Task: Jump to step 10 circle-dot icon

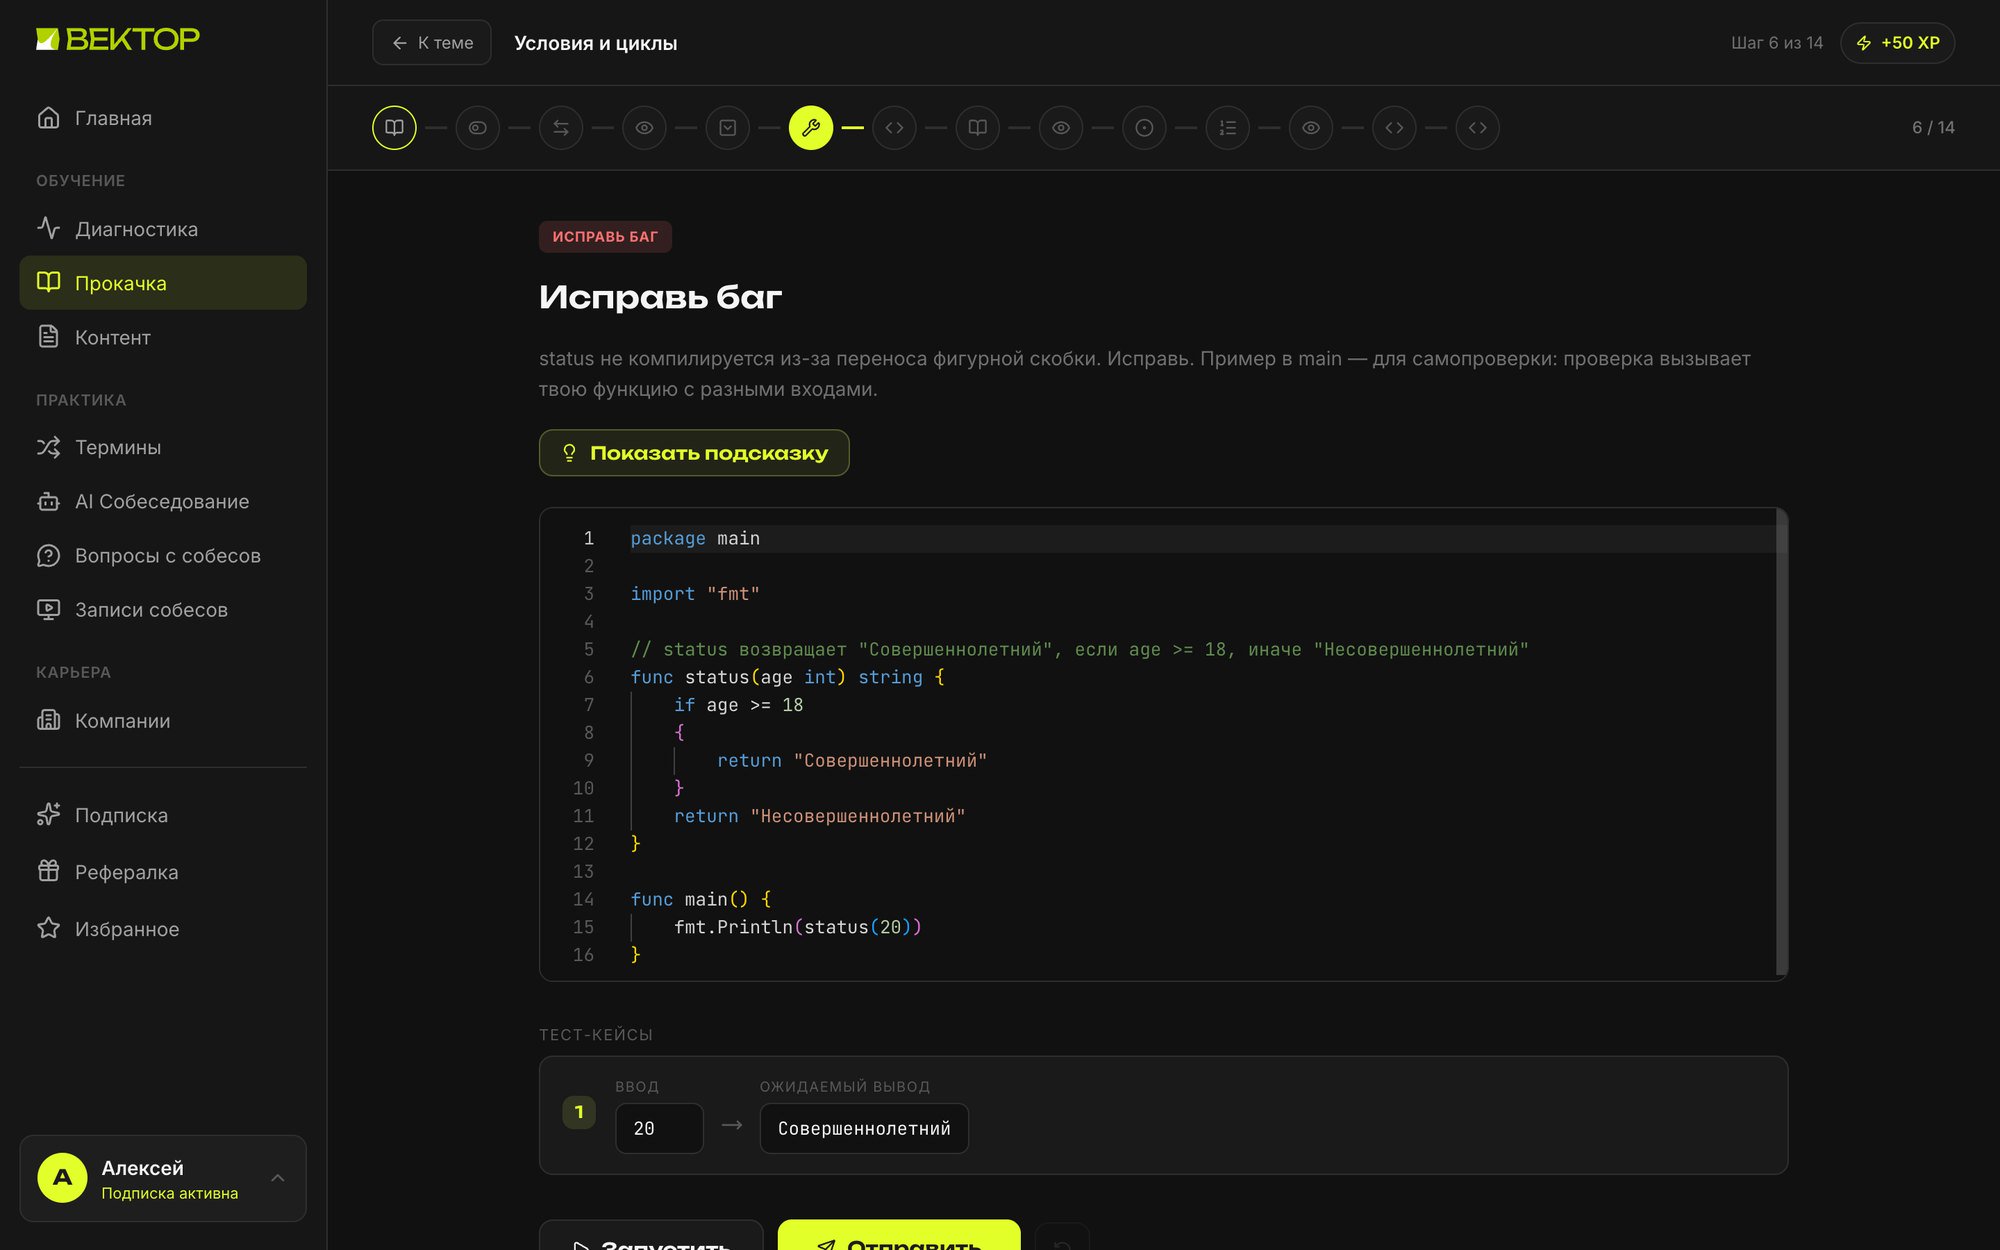Action: point(1144,128)
